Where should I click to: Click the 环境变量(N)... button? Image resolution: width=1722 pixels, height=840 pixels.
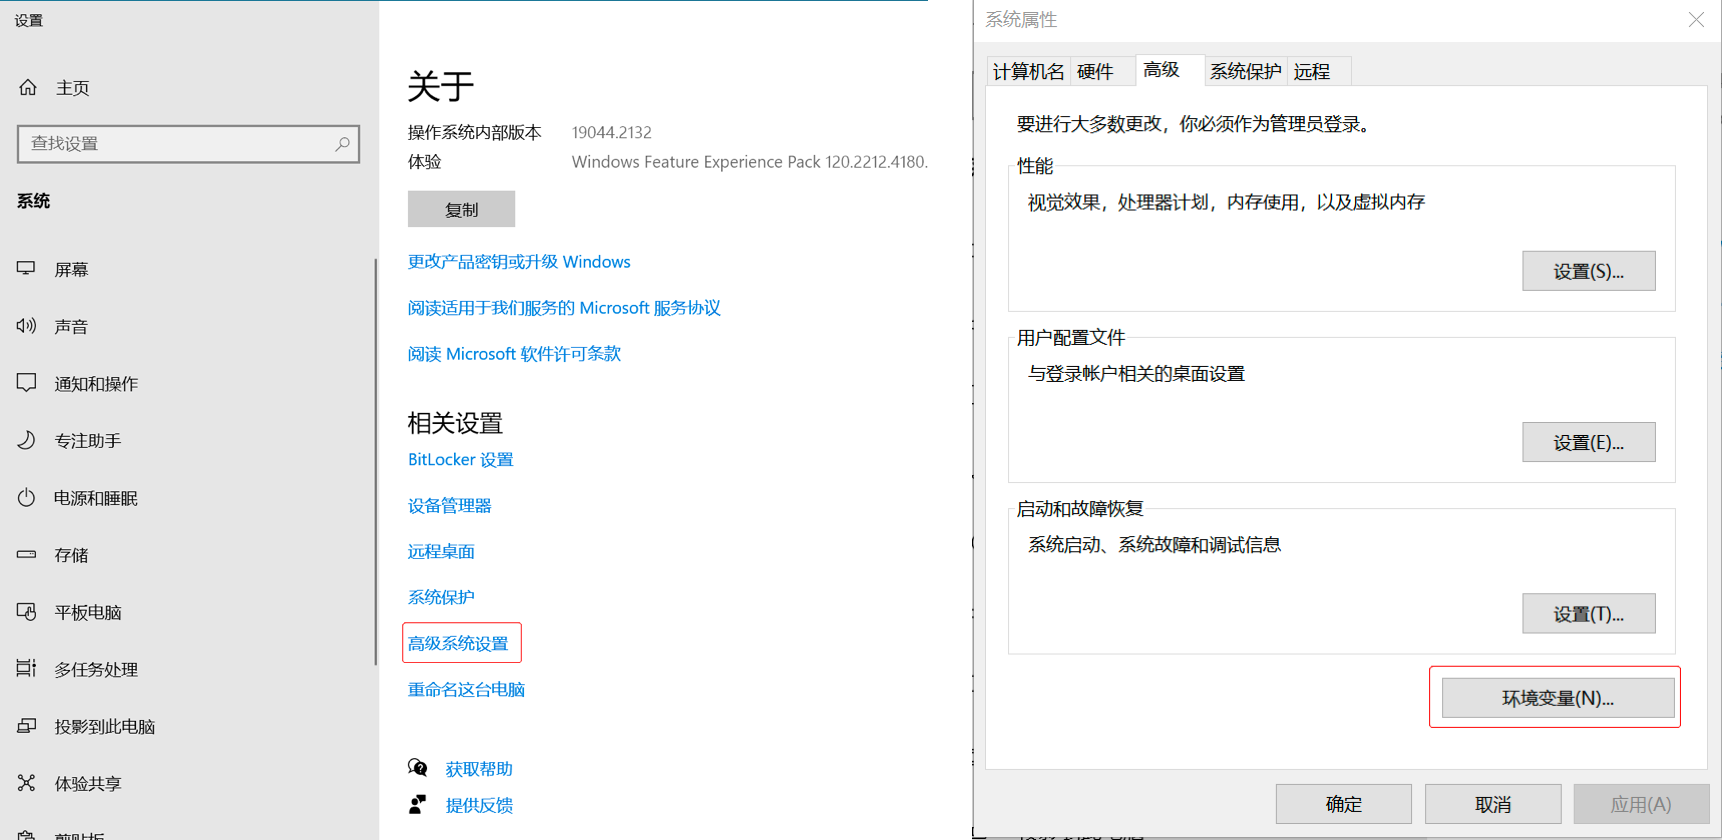[x=1557, y=698]
